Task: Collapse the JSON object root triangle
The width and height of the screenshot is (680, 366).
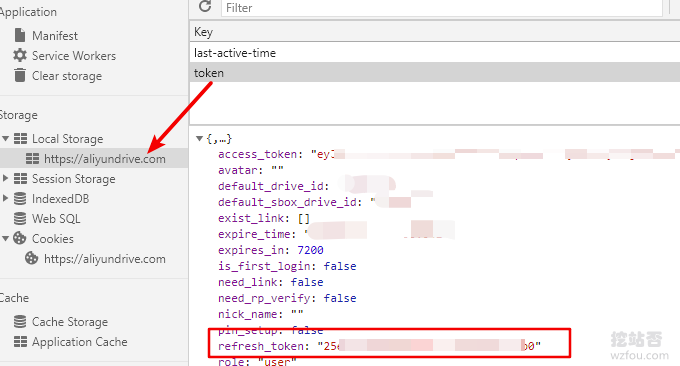Action: (x=199, y=139)
